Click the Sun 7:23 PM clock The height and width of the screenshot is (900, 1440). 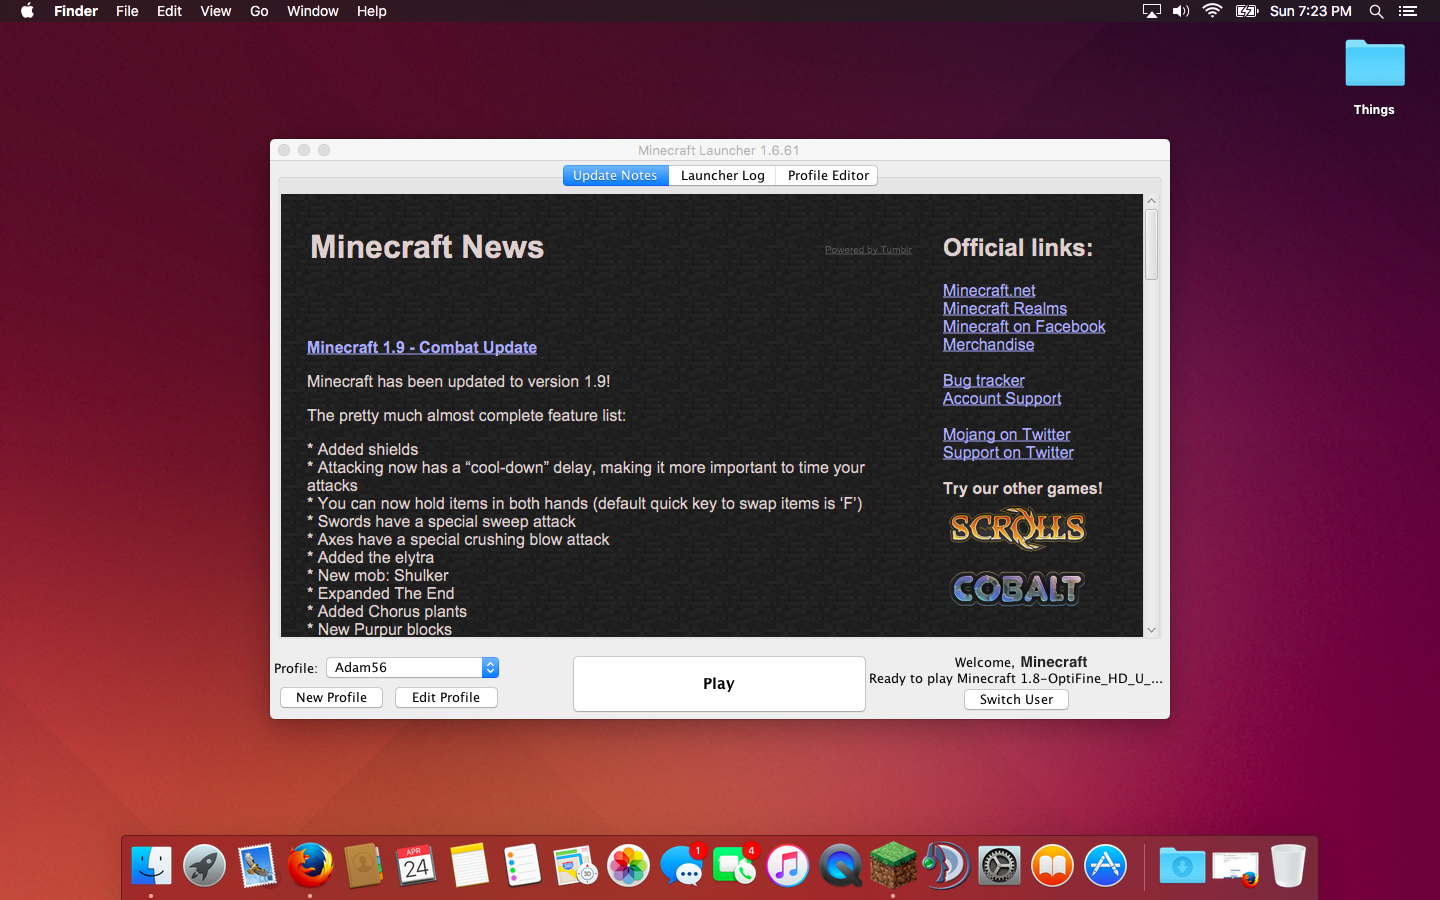[1311, 11]
